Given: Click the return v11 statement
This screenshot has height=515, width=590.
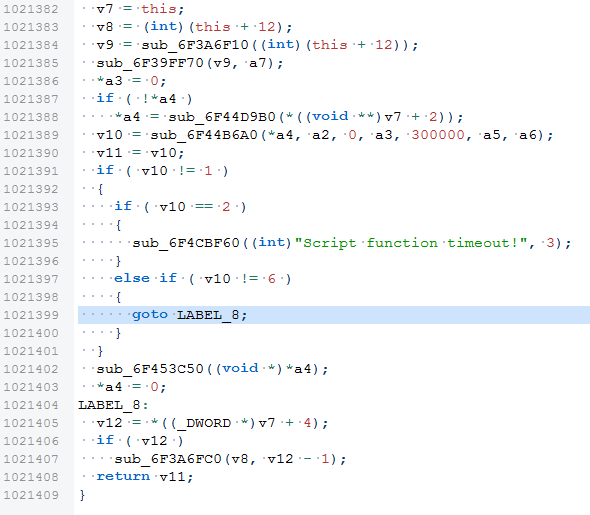Looking at the screenshot, I should click(145, 477).
